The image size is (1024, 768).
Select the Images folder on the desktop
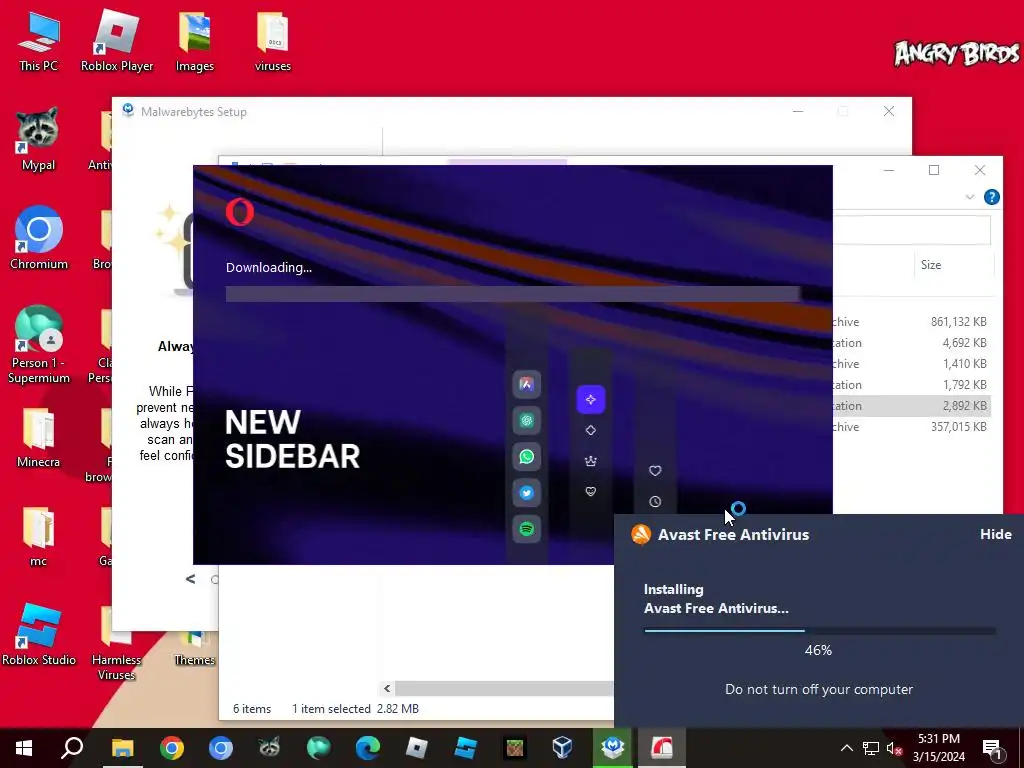tap(195, 40)
